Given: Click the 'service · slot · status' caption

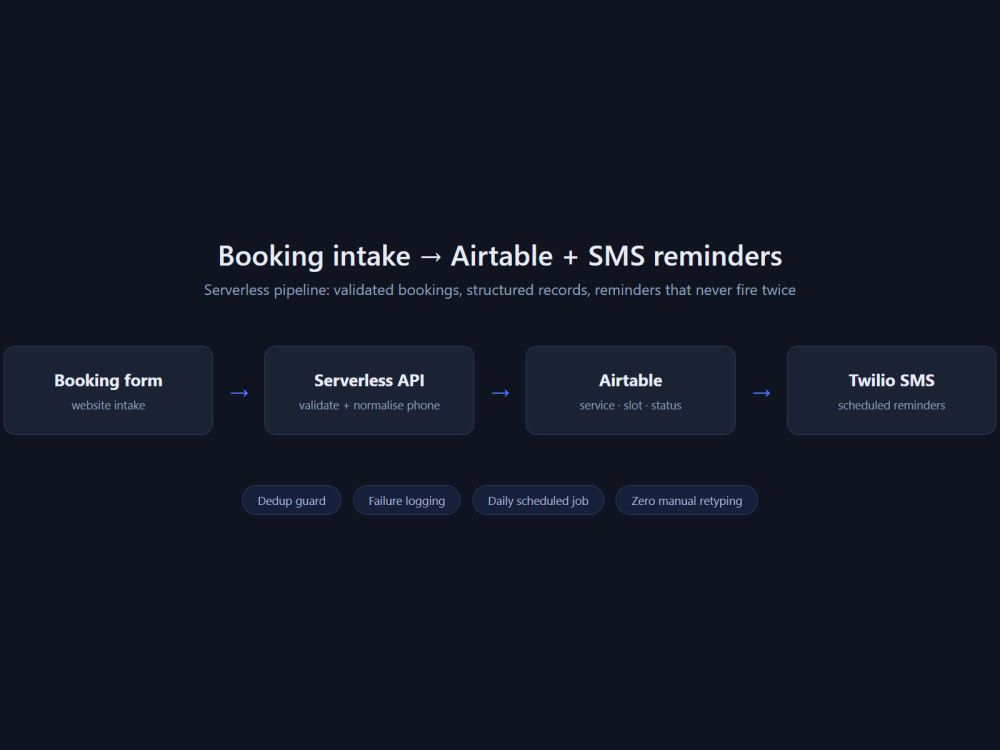Looking at the screenshot, I should click(x=630, y=406).
